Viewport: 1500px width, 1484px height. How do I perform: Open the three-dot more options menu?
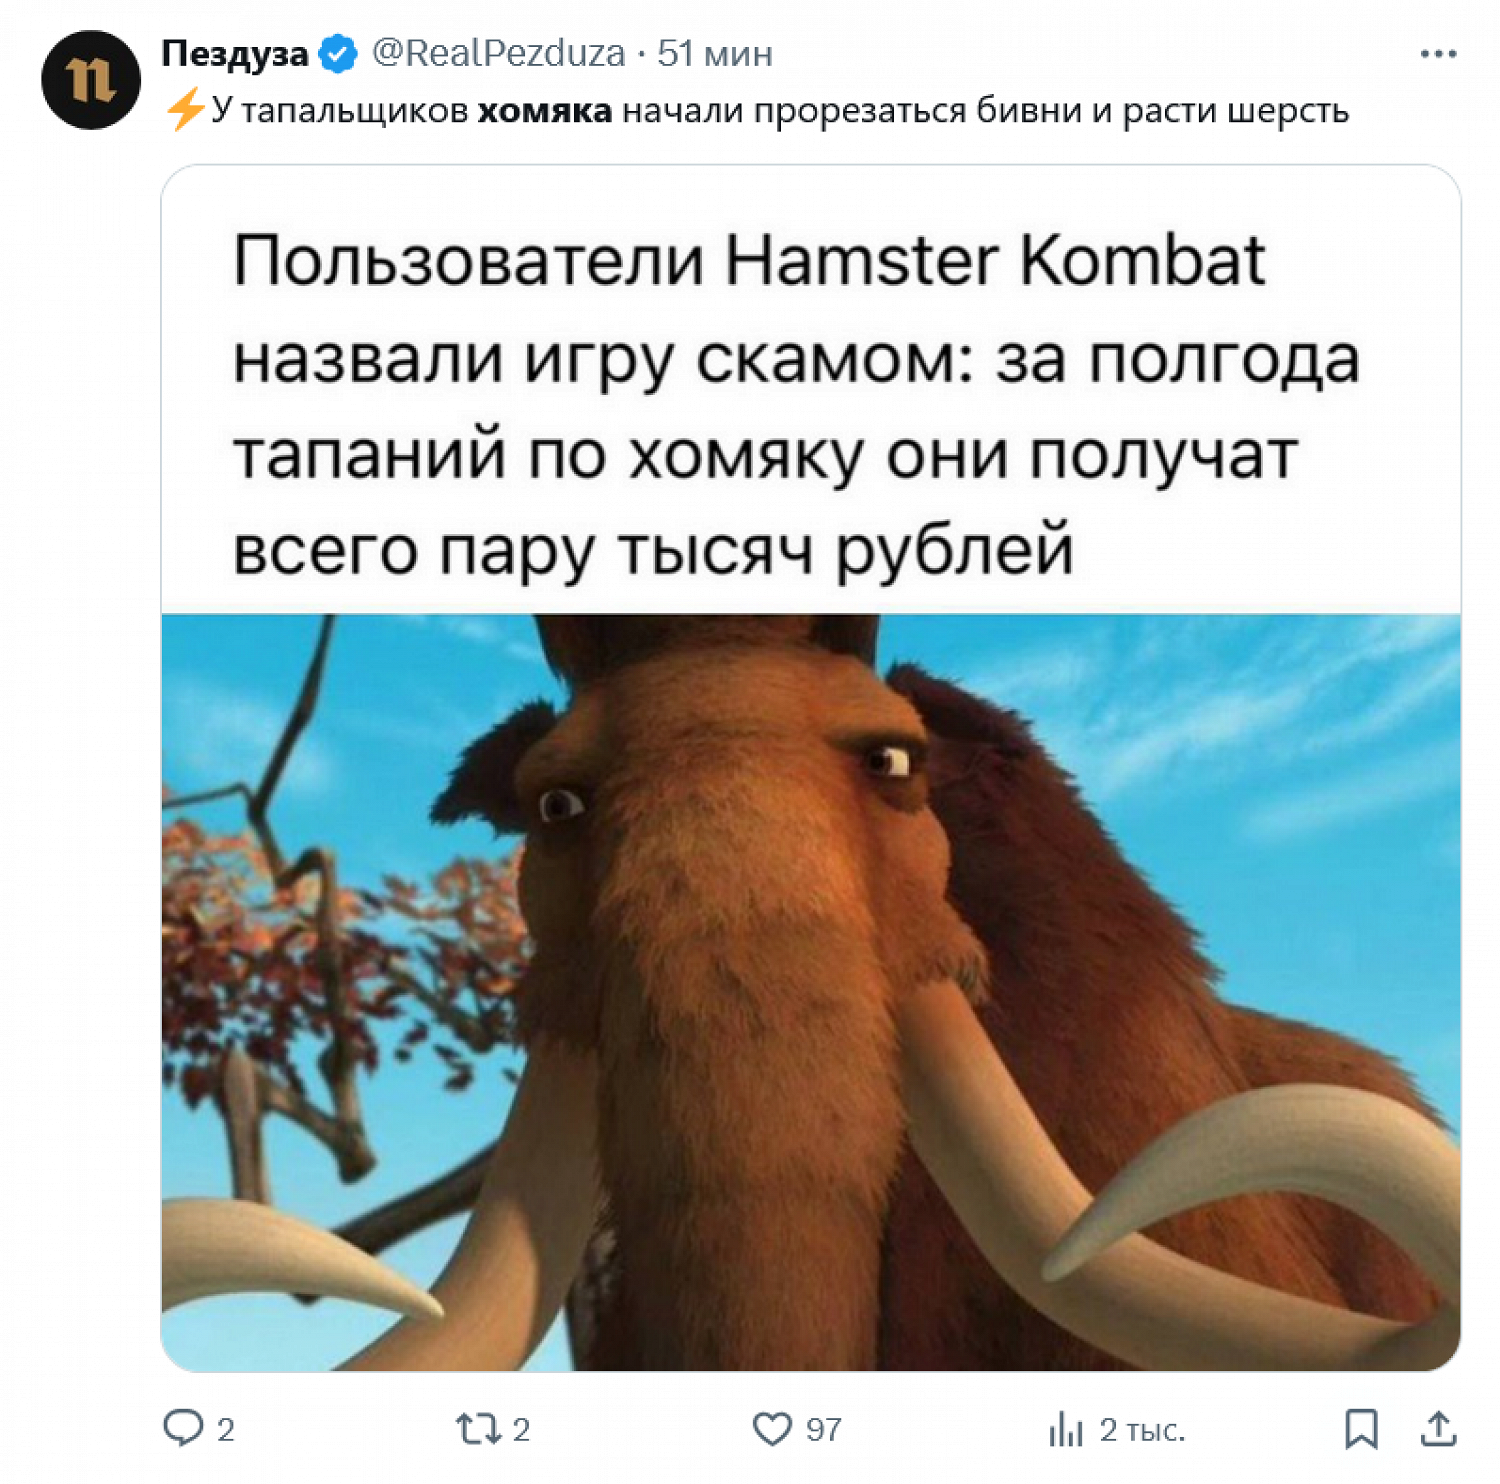1438,54
